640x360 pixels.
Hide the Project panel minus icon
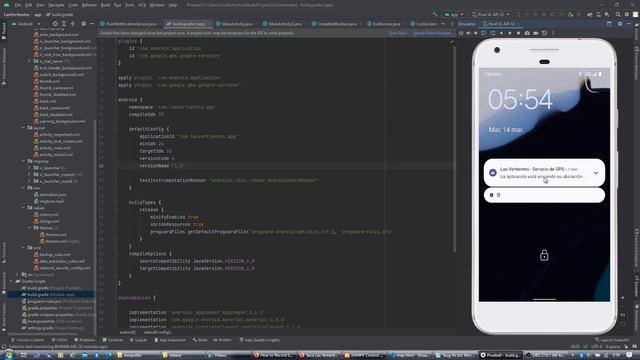92,24
